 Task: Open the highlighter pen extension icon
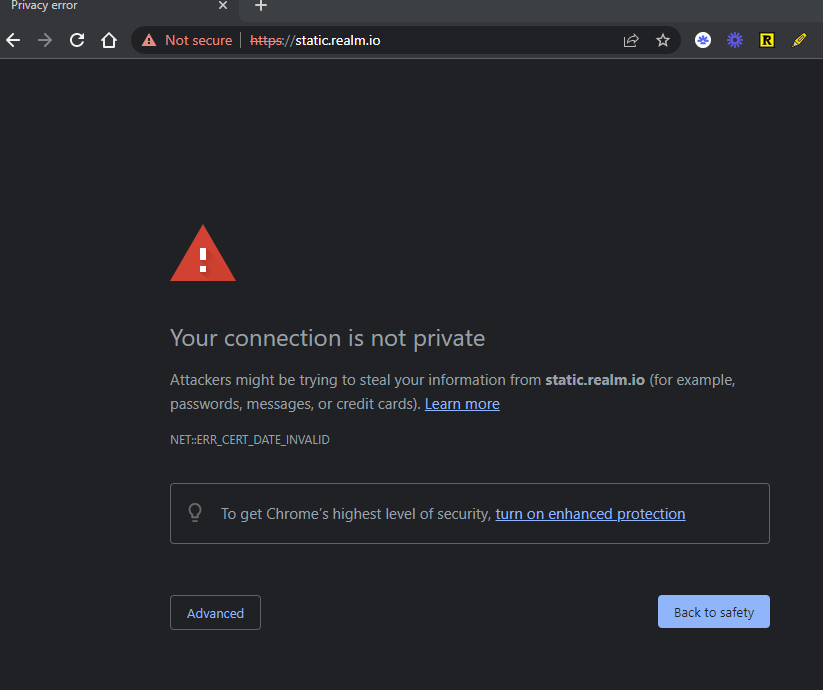798,40
